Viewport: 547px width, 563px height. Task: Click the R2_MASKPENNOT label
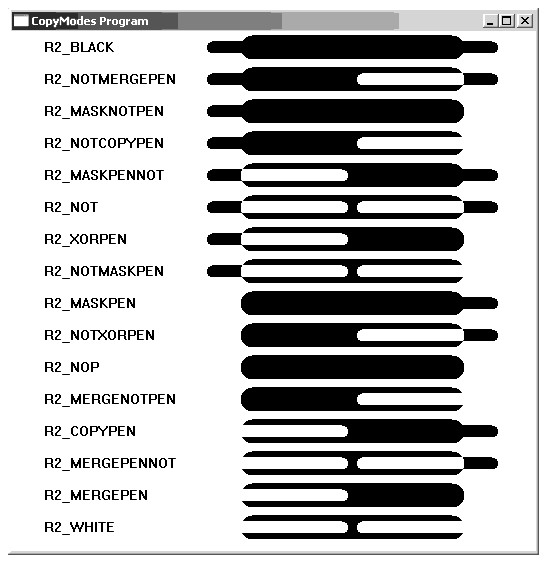pyautogui.click(x=104, y=175)
